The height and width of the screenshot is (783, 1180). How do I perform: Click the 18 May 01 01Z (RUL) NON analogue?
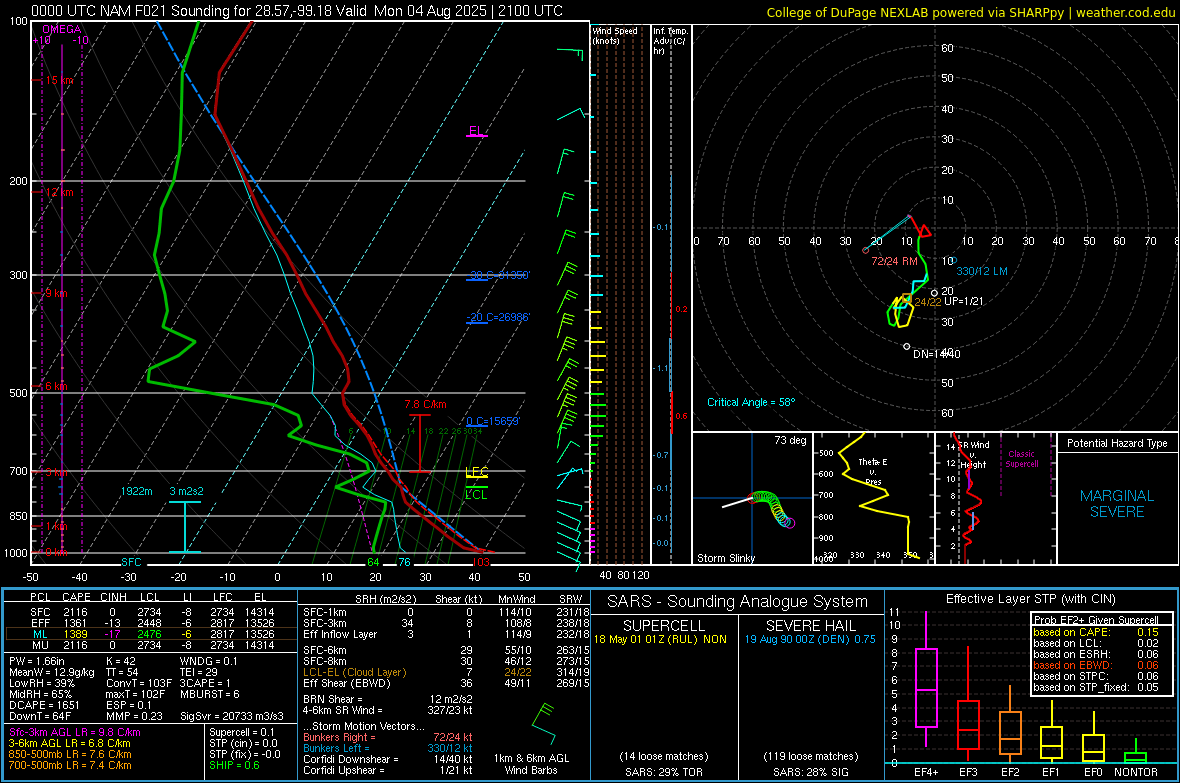(661, 639)
